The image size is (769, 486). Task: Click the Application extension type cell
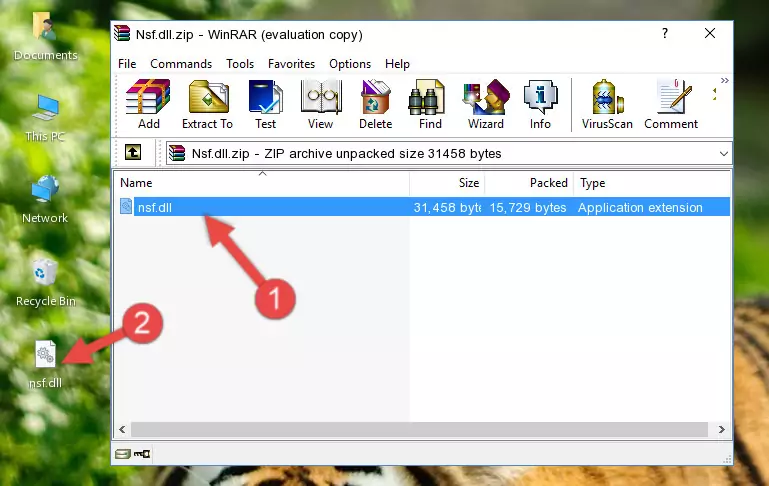(640, 207)
